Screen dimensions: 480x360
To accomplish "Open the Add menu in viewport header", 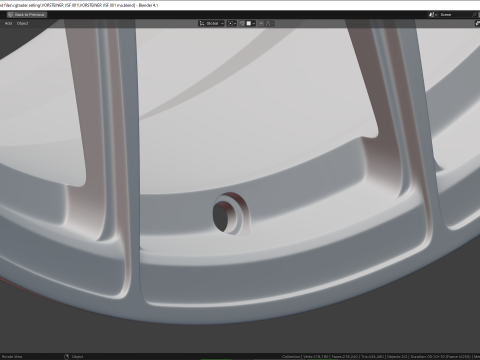I will point(8,23).
